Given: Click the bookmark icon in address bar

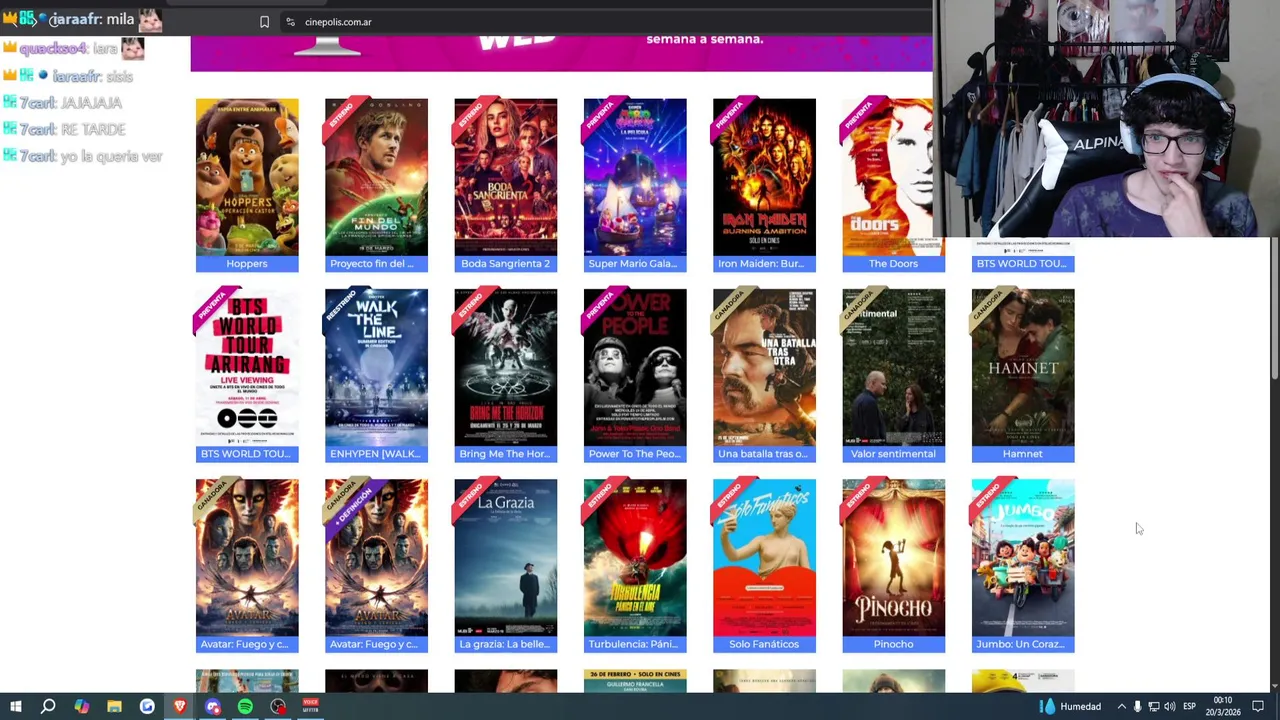Looking at the screenshot, I should 264,22.
